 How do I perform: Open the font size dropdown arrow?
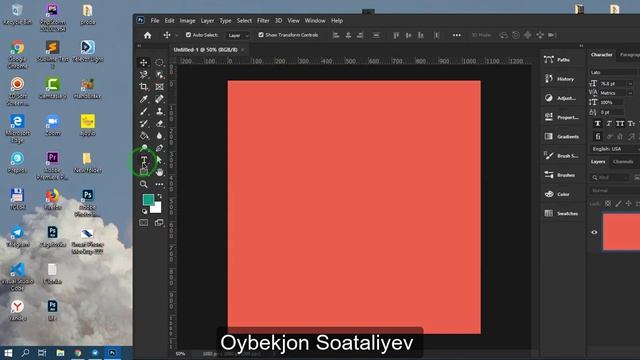(630, 83)
